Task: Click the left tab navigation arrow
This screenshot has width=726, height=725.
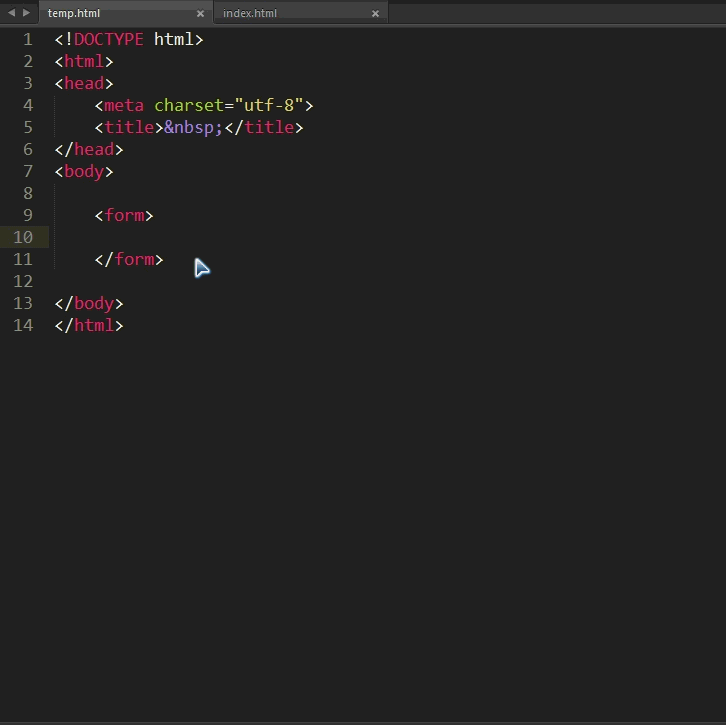Action: pyautogui.click(x=11, y=13)
